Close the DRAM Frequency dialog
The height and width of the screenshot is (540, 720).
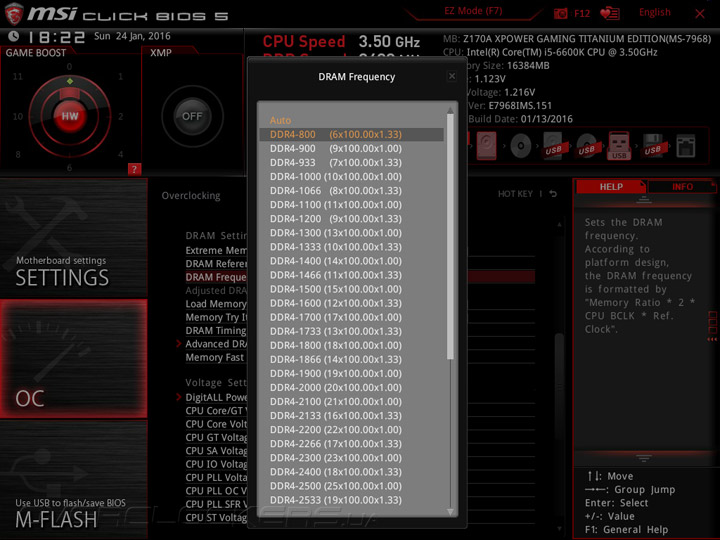click(x=452, y=76)
